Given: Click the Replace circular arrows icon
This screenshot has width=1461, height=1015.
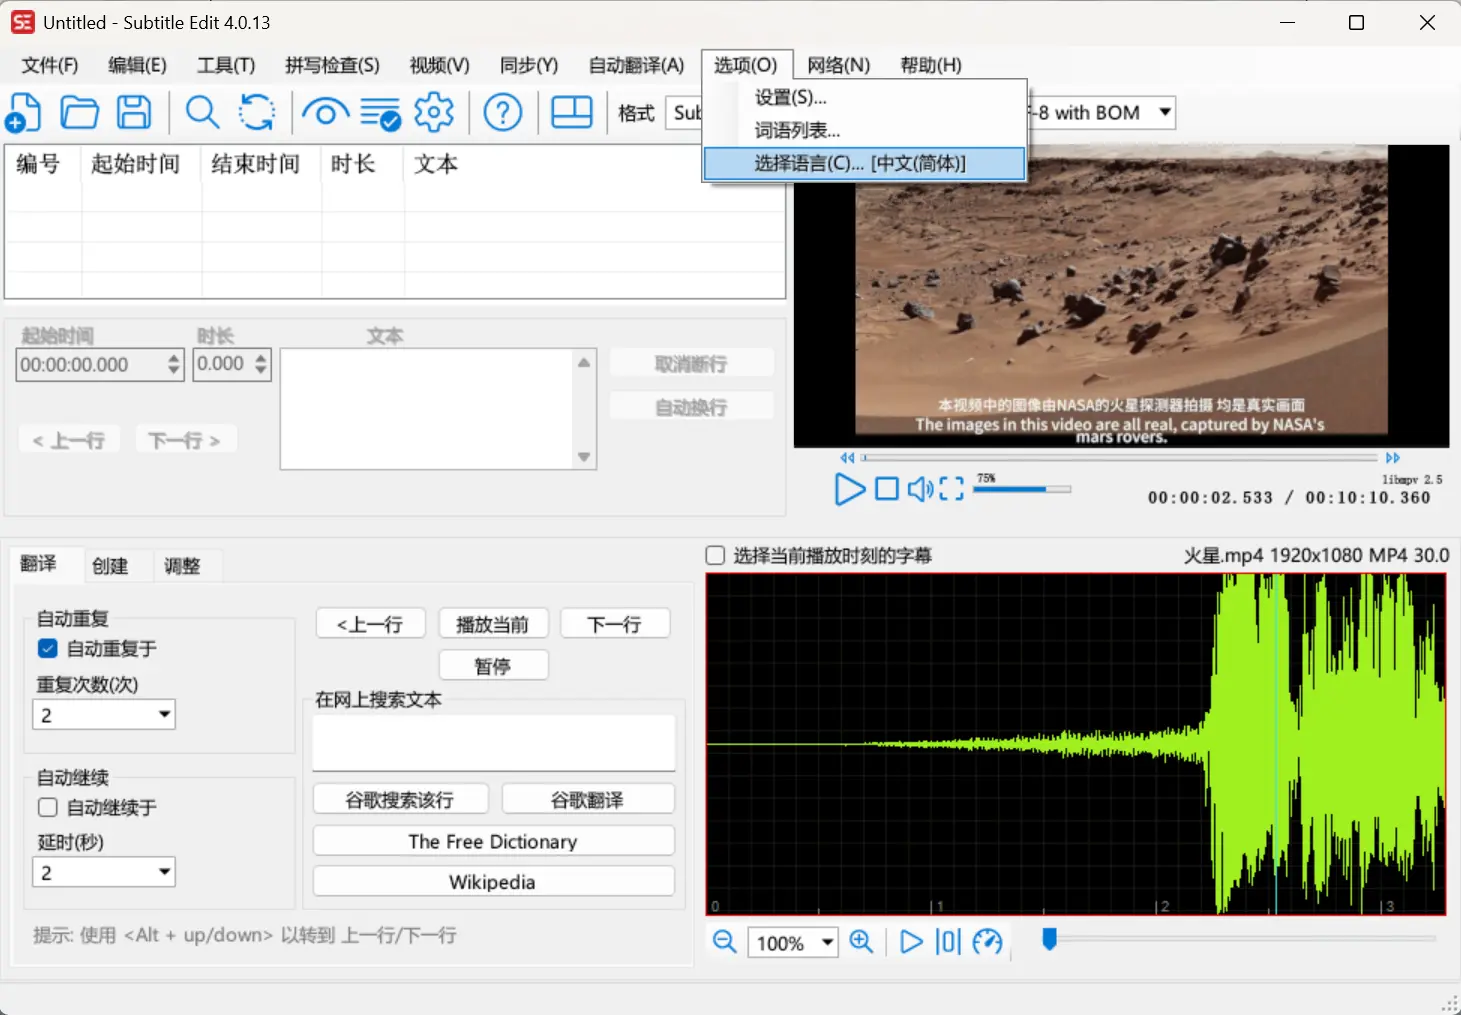Looking at the screenshot, I should coord(257,112).
